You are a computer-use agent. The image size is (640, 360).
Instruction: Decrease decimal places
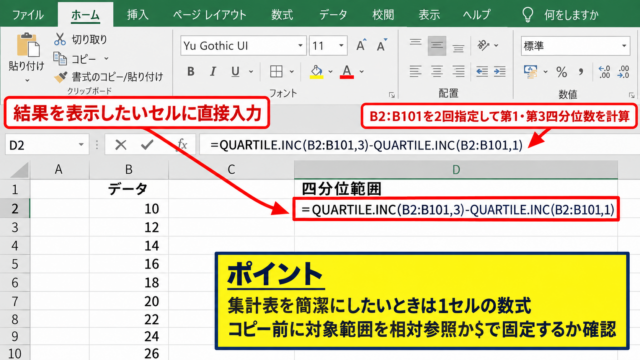point(624,72)
